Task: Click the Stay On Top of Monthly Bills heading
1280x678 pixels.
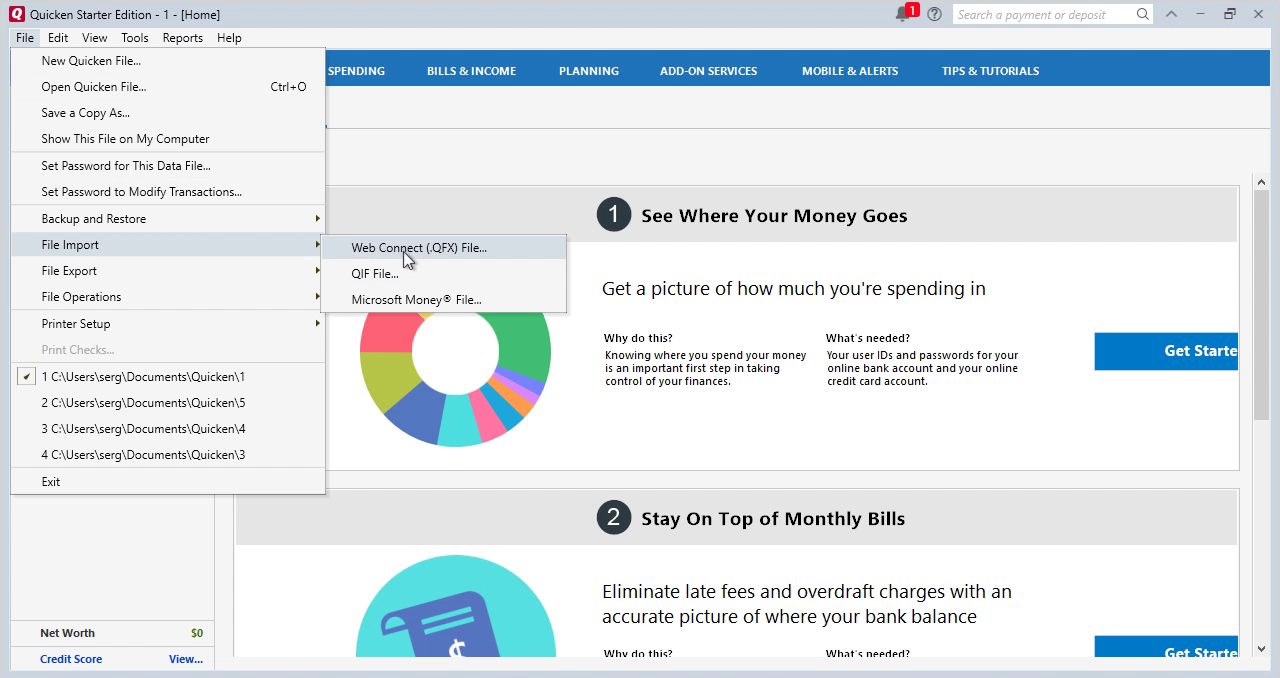Action: point(773,519)
